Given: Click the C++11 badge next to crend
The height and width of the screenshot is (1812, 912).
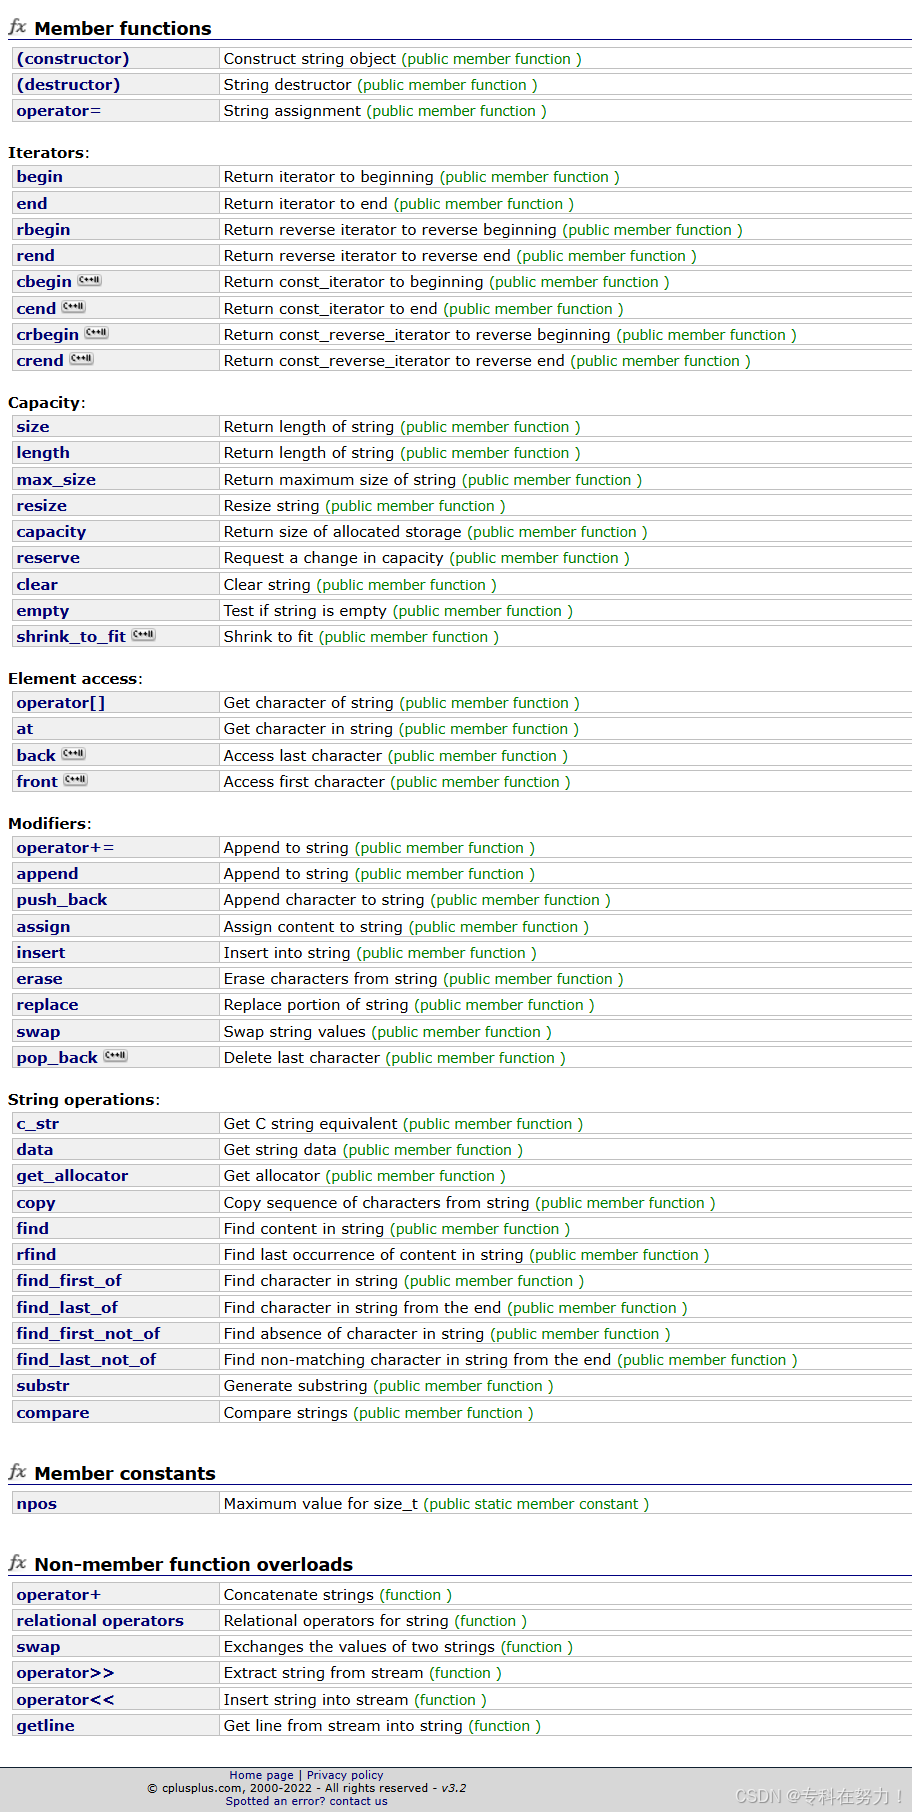Looking at the screenshot, I should 81,359.
